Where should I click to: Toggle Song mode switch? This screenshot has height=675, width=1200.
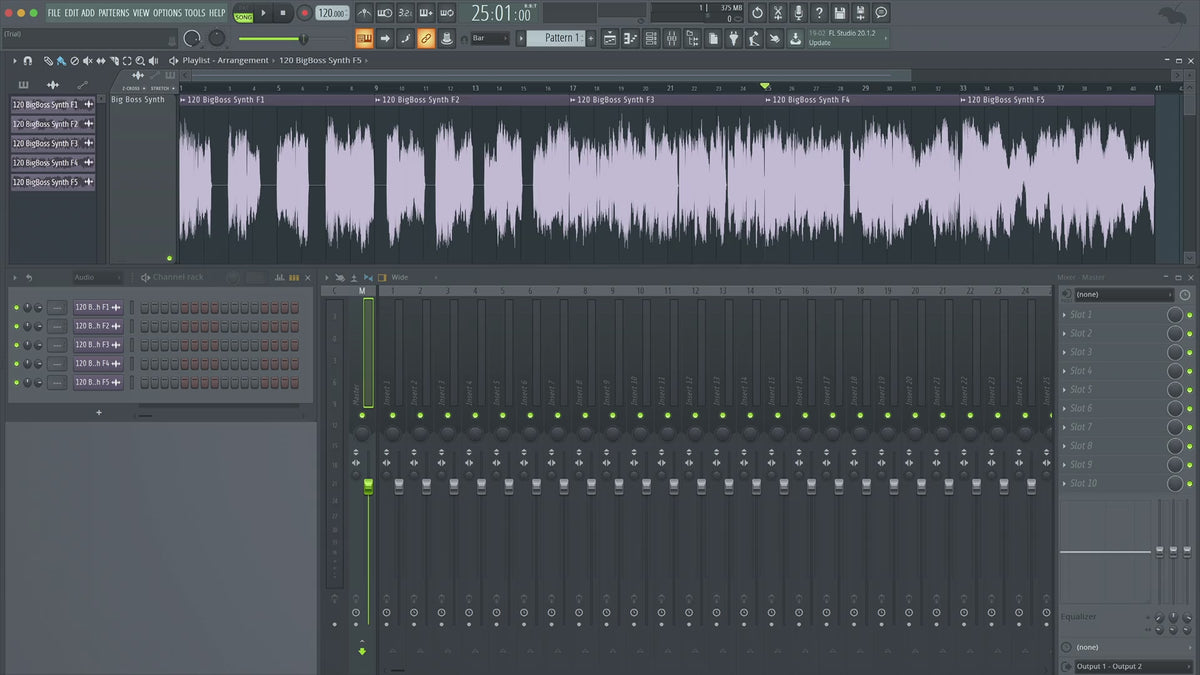coord(243,14)
